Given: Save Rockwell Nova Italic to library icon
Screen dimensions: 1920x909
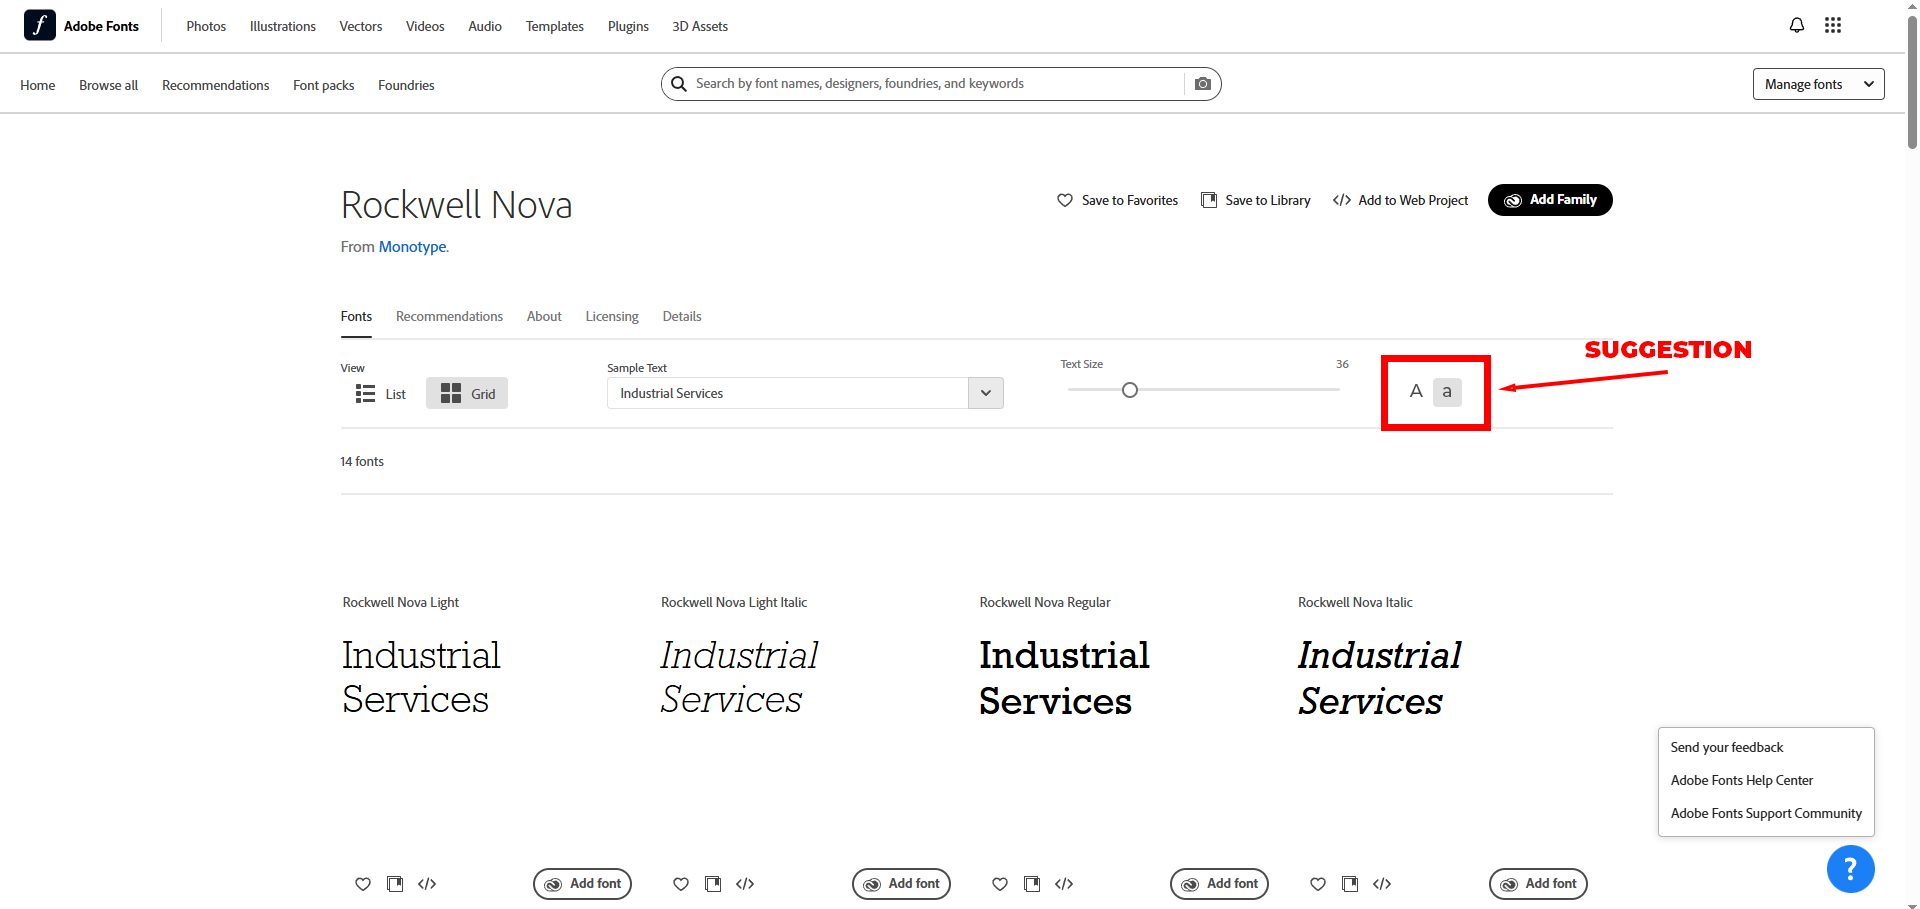Looking at the screenshot, I should (x=1350, y=884).
